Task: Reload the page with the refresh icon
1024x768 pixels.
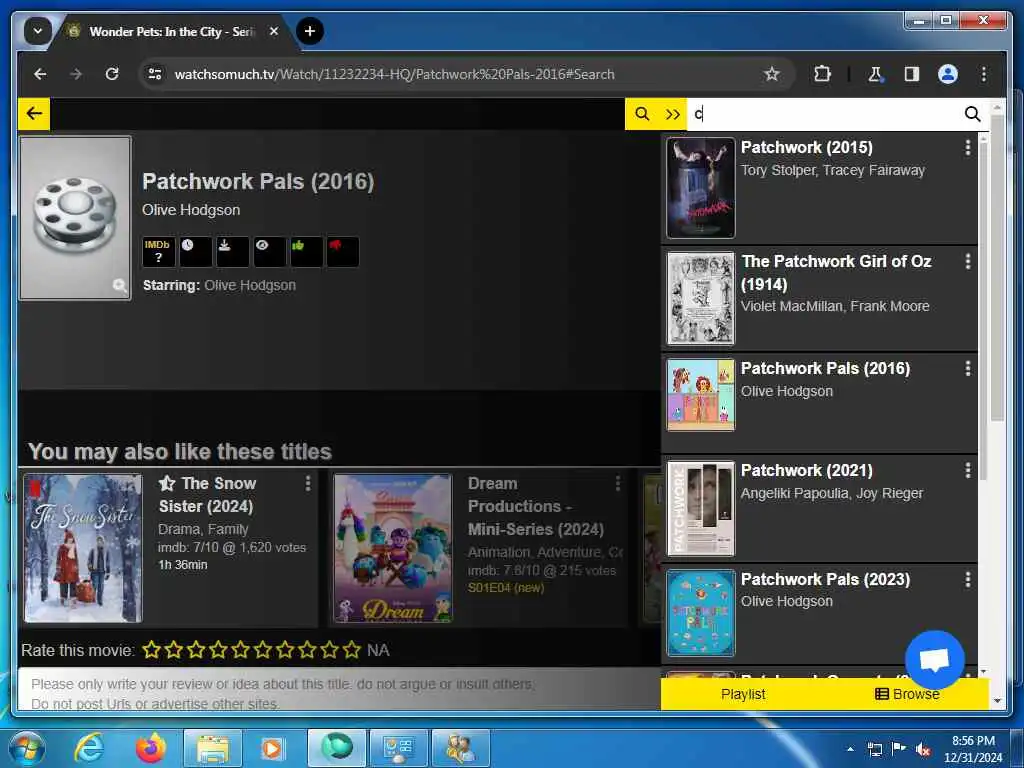Action: (x=112, y=74)
